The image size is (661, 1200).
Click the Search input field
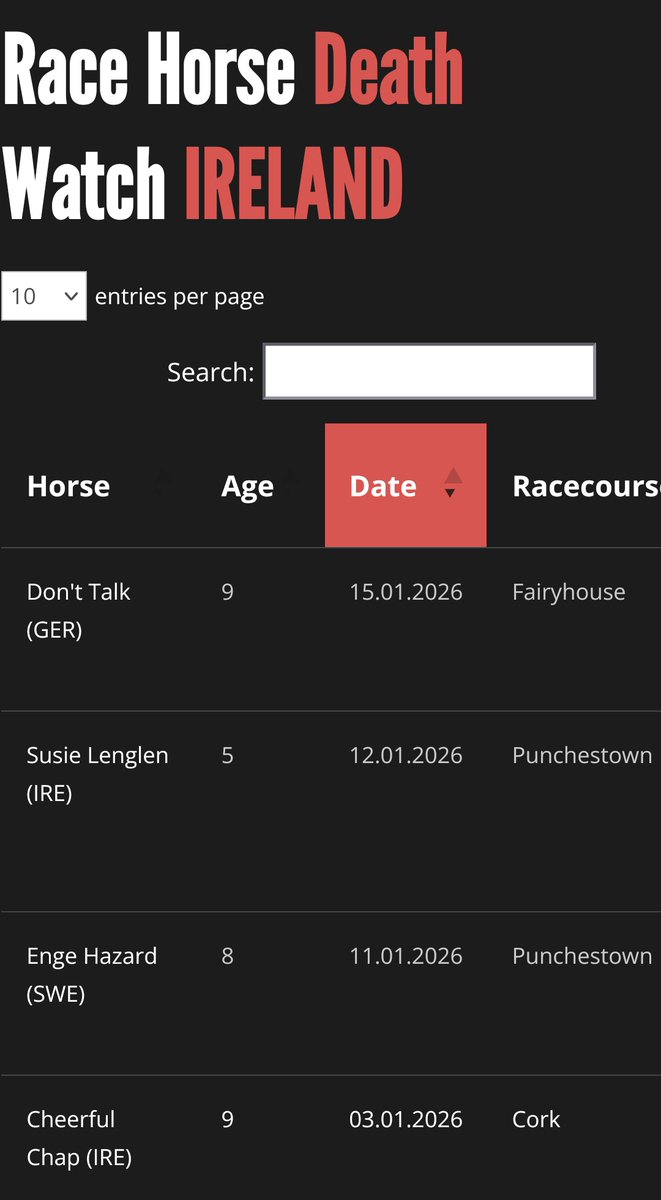429,372
